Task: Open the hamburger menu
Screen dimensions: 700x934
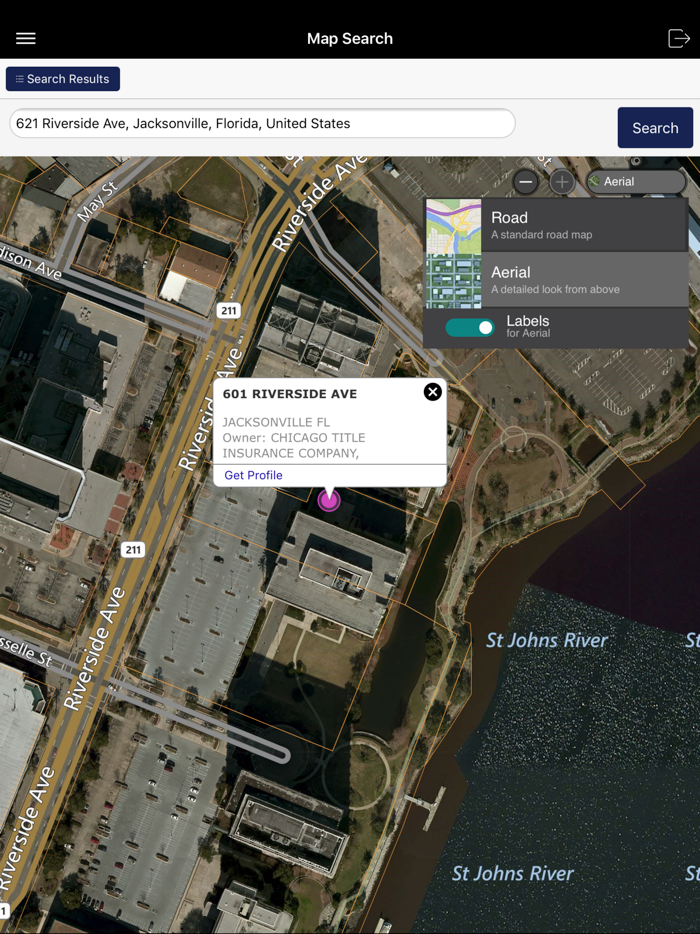Action: pos(26,38)
